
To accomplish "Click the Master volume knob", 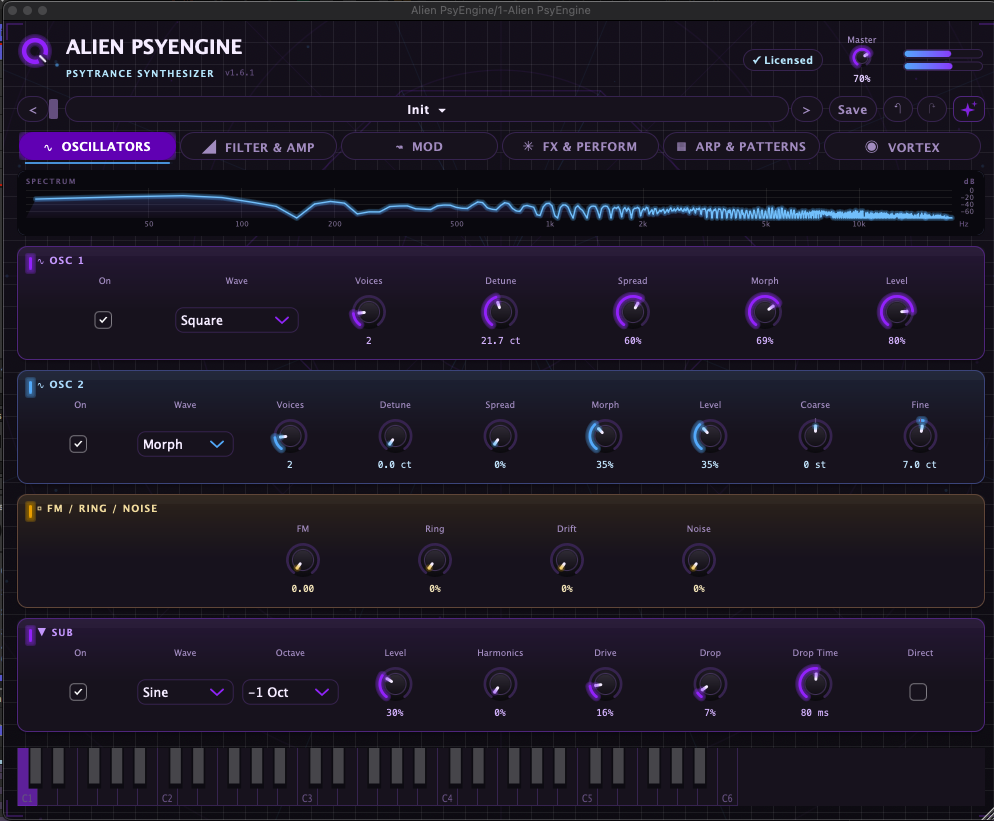I will 862,58.
